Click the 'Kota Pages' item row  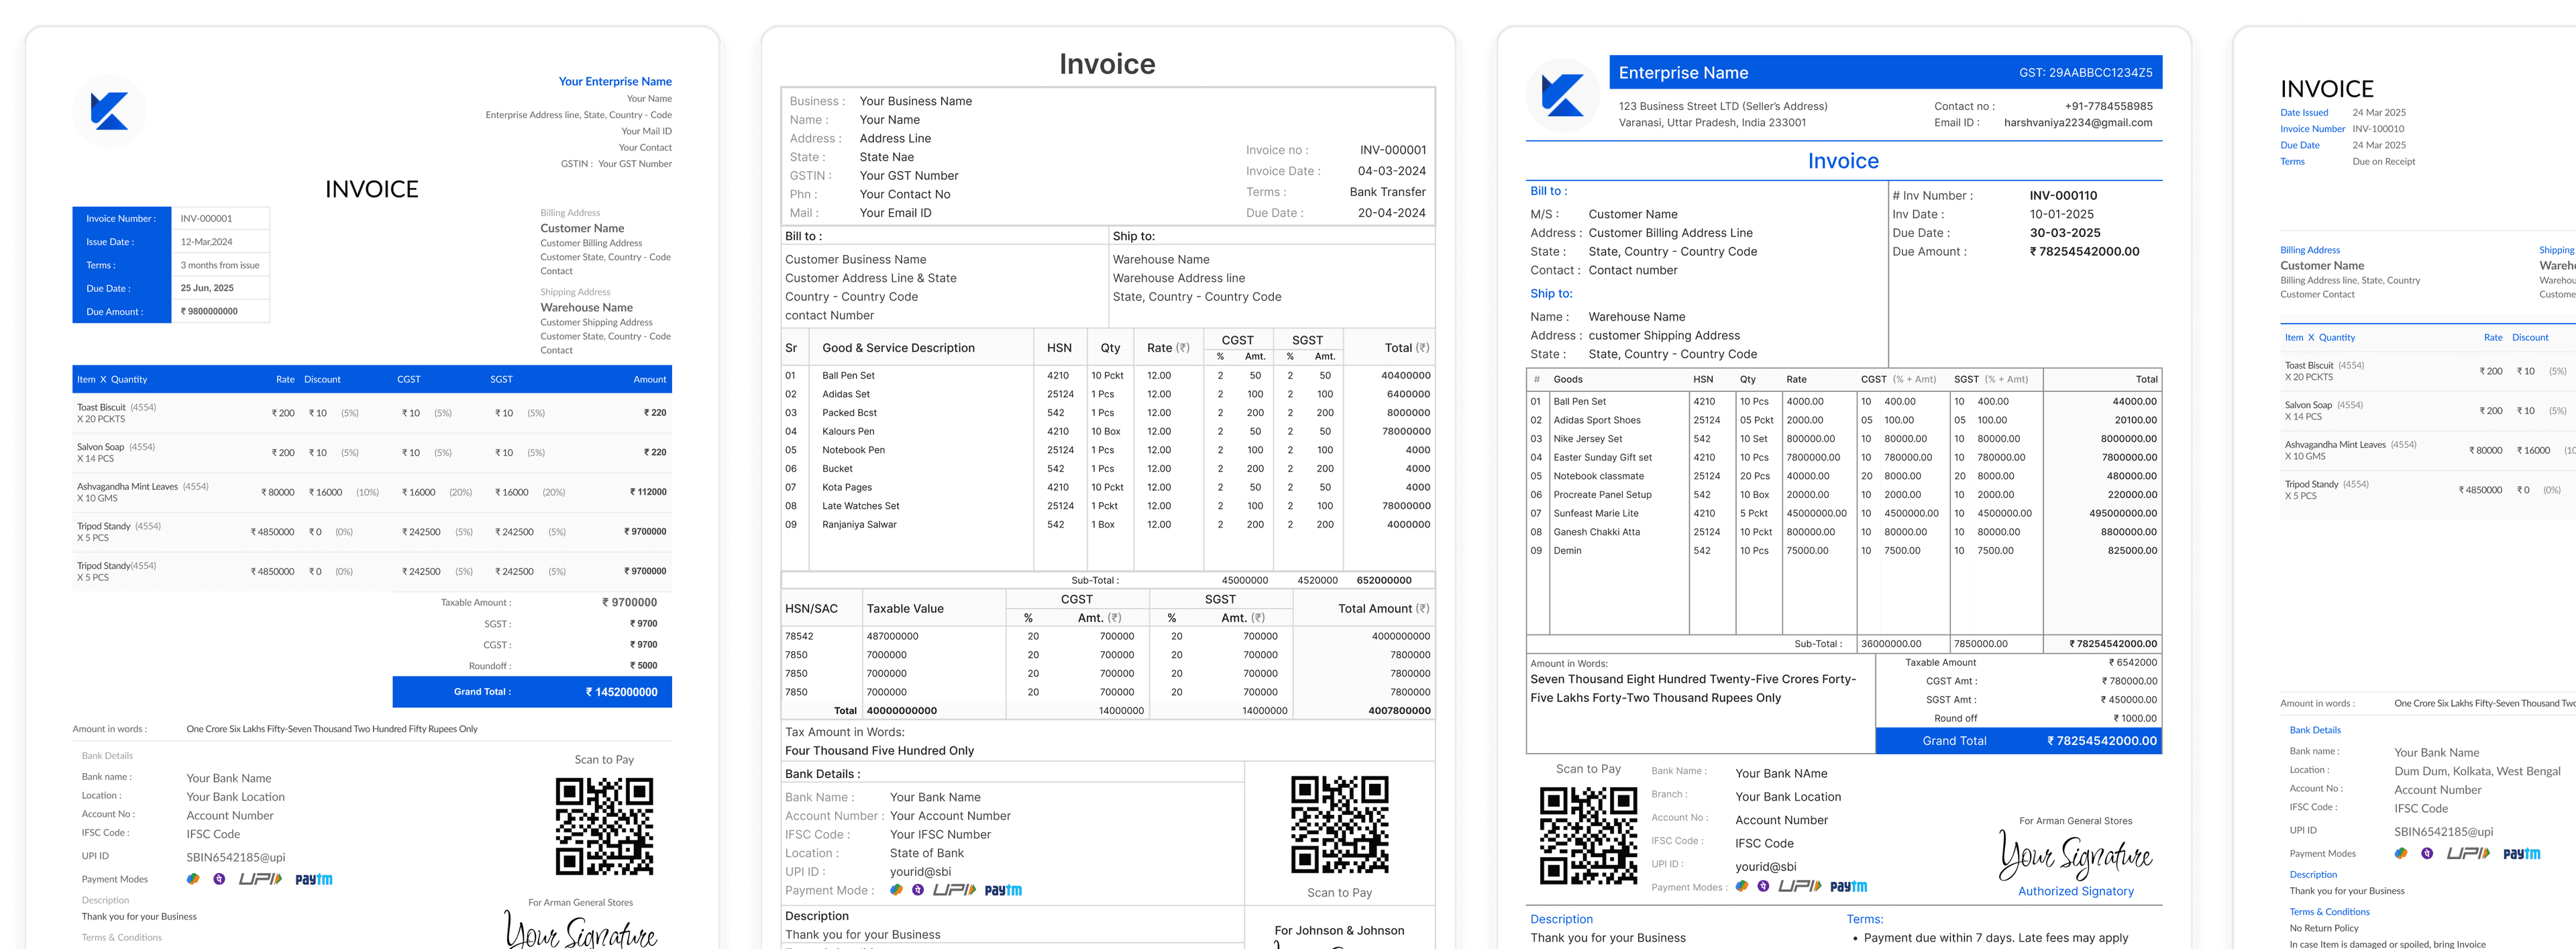tap(1107, 487)
